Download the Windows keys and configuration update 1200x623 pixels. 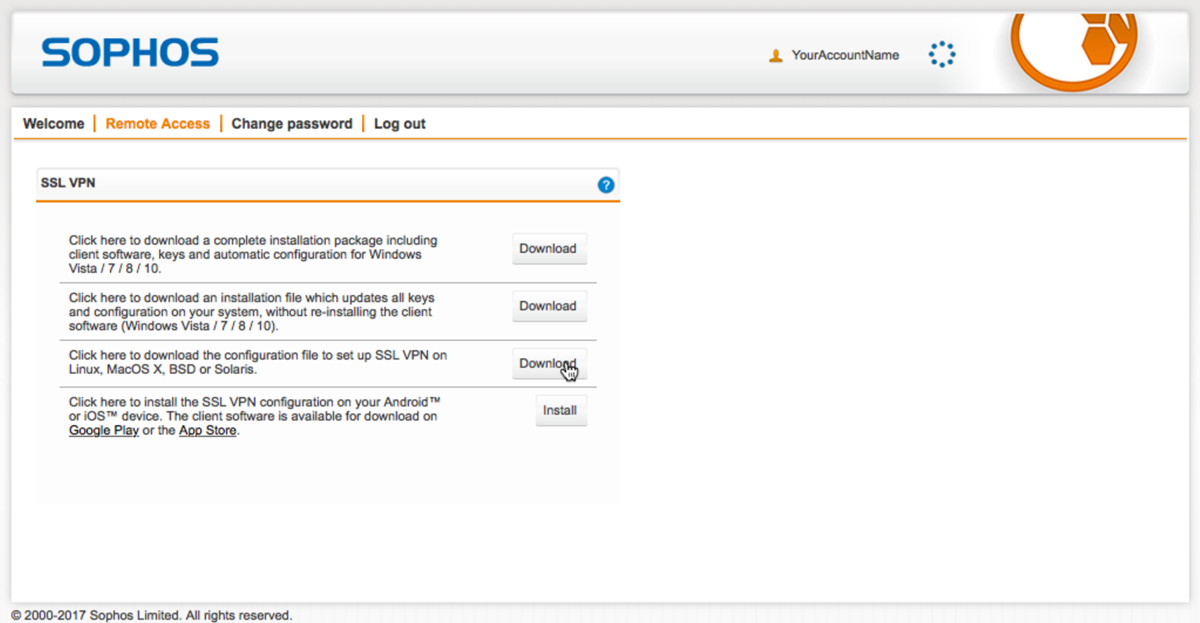coord(549,306)
